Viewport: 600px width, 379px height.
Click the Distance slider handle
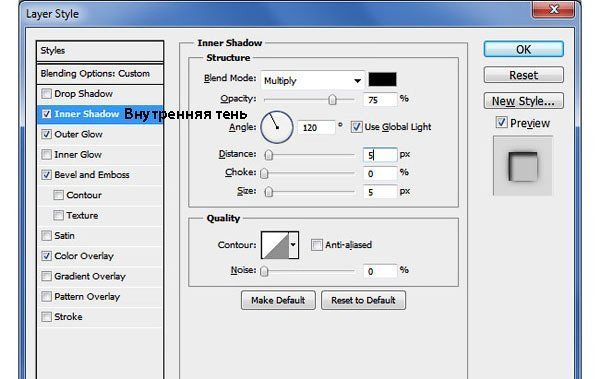[269, 155]
